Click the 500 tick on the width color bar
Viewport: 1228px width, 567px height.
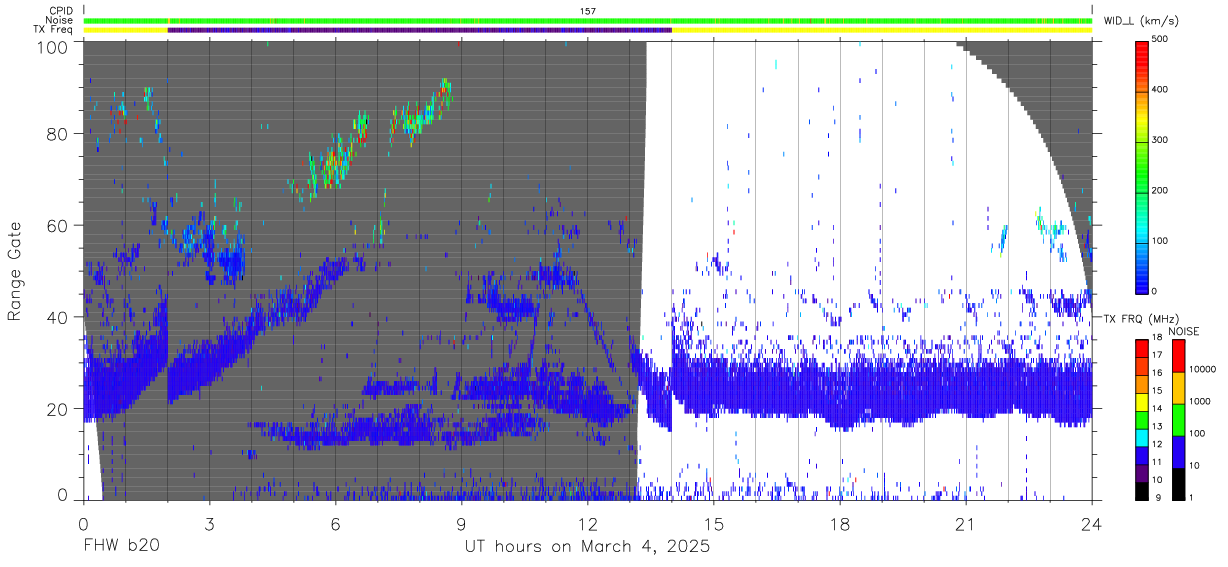(x=1160, y=40)
